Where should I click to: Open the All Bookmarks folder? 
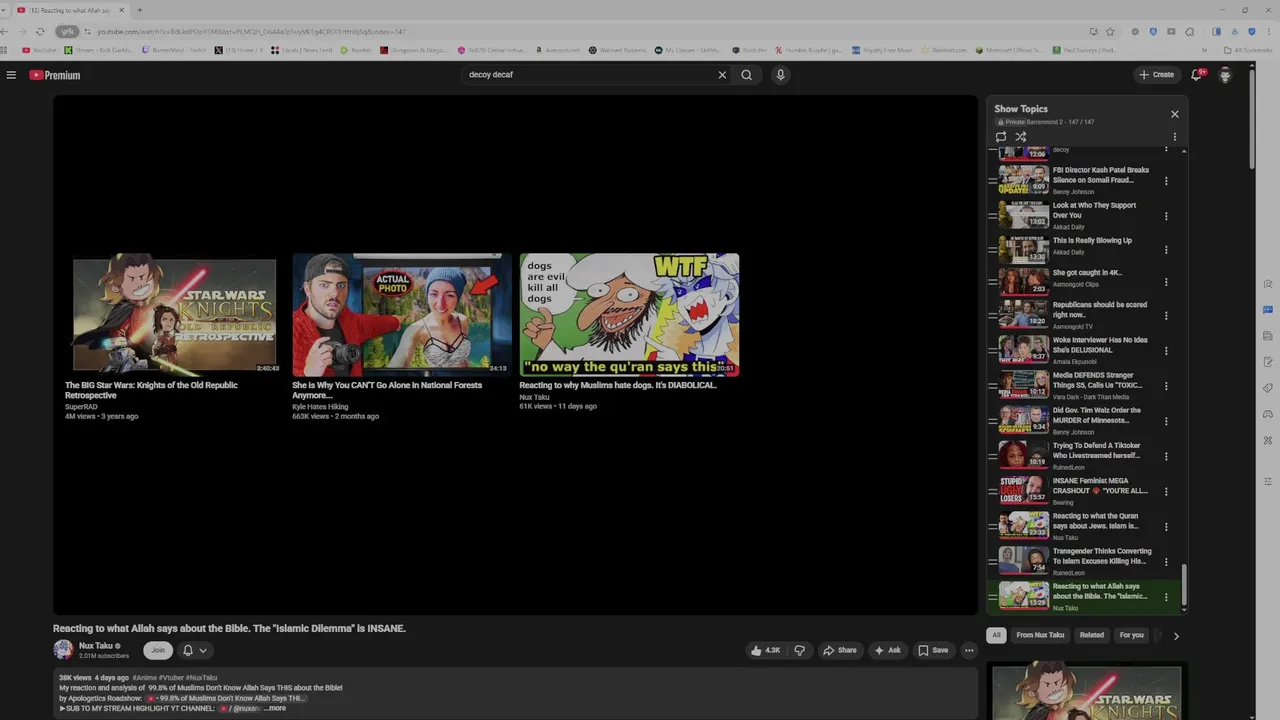pyautogui.click(x=1248, y=50)
